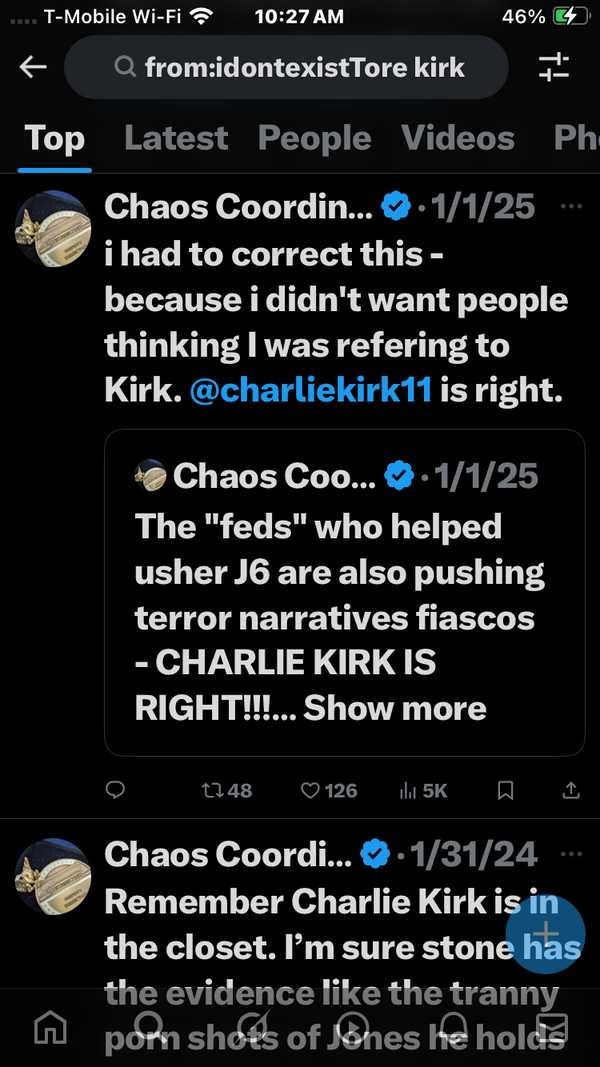Viewport: 600px width, 1067px height.
Task: Open search filter settings icon
Action: pyautogui.click(x=553, y=67)
